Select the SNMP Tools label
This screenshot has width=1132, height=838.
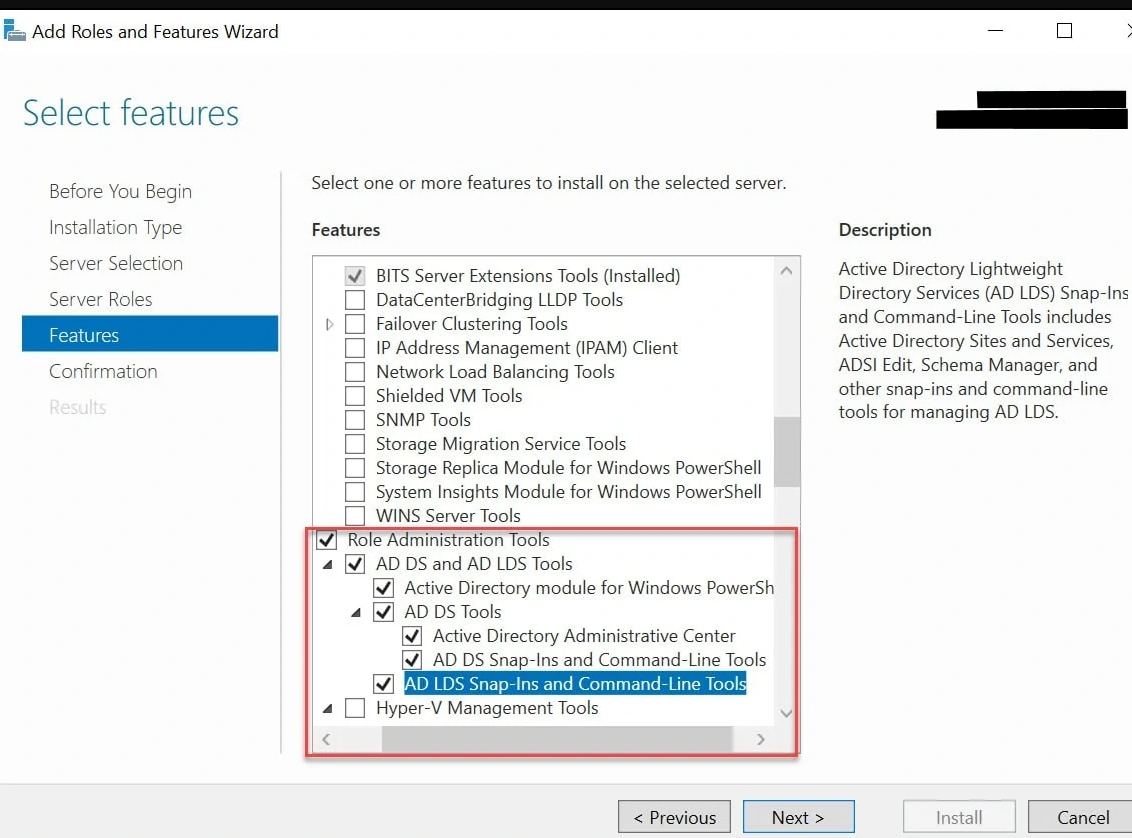tap(423, 419)
